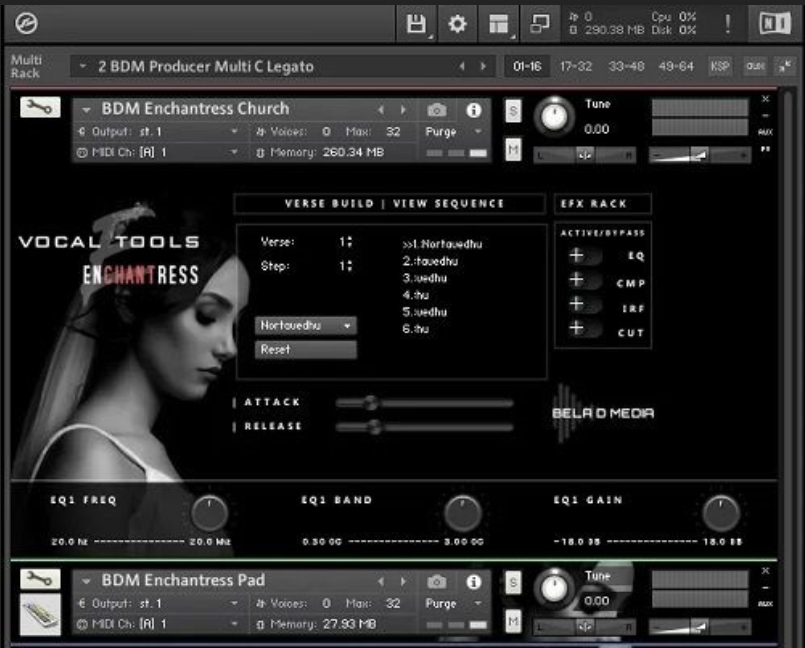This screenshot has height=648, width=805.
Task: Click the rack minimize-size arrows icon
Action: tap(785, 66)
